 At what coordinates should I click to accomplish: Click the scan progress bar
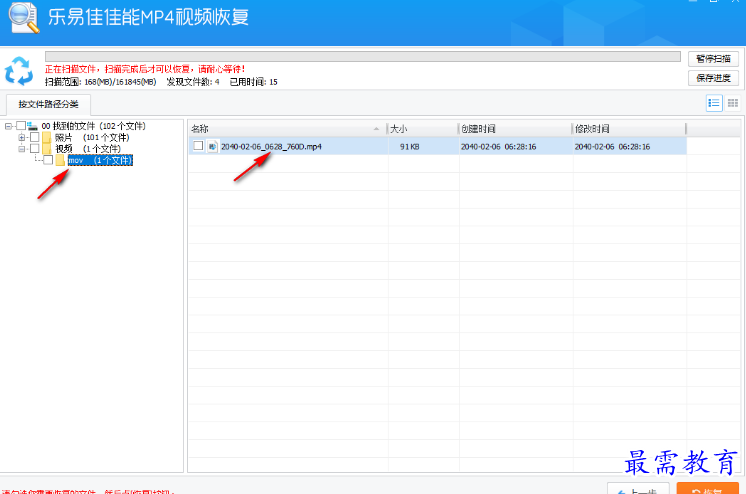363,57
